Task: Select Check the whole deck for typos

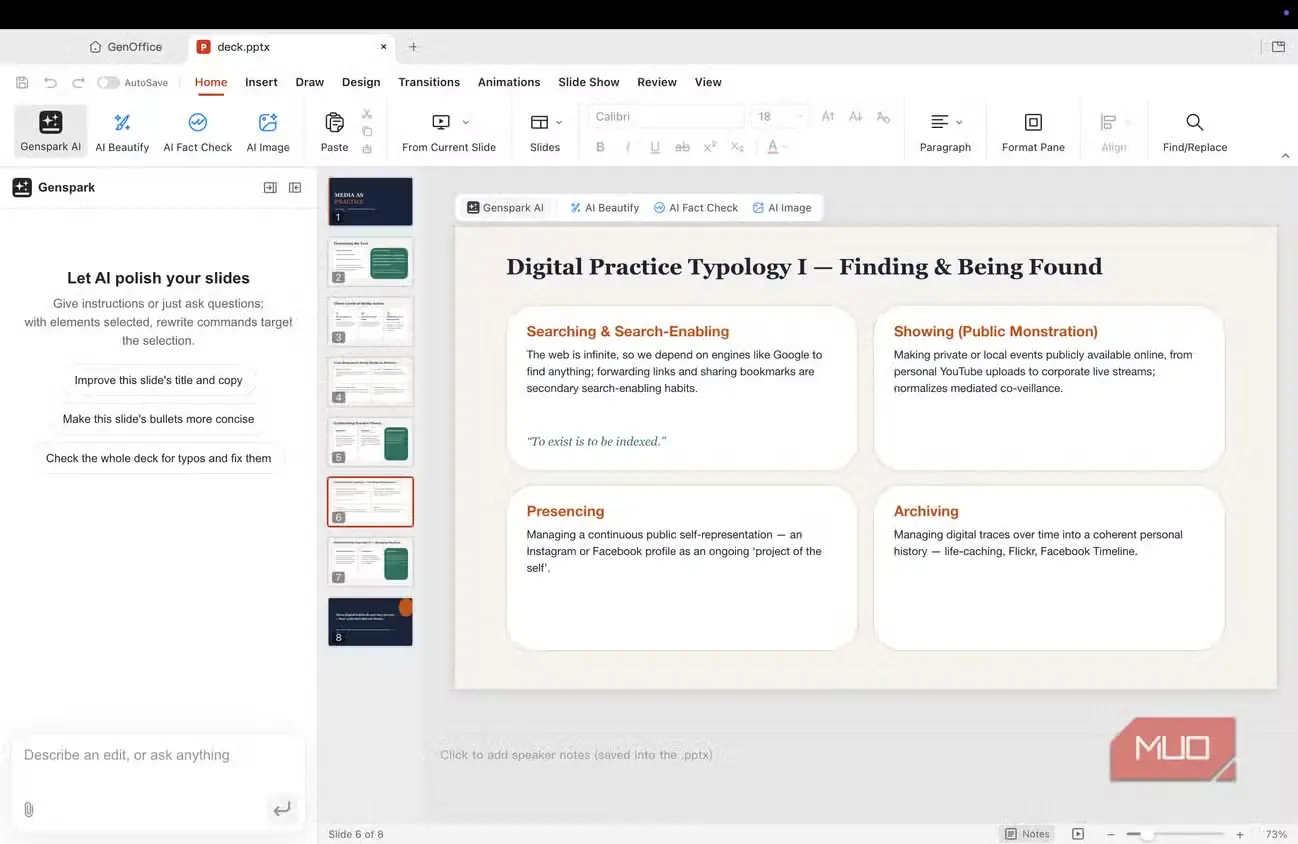Action: (158, 458)
